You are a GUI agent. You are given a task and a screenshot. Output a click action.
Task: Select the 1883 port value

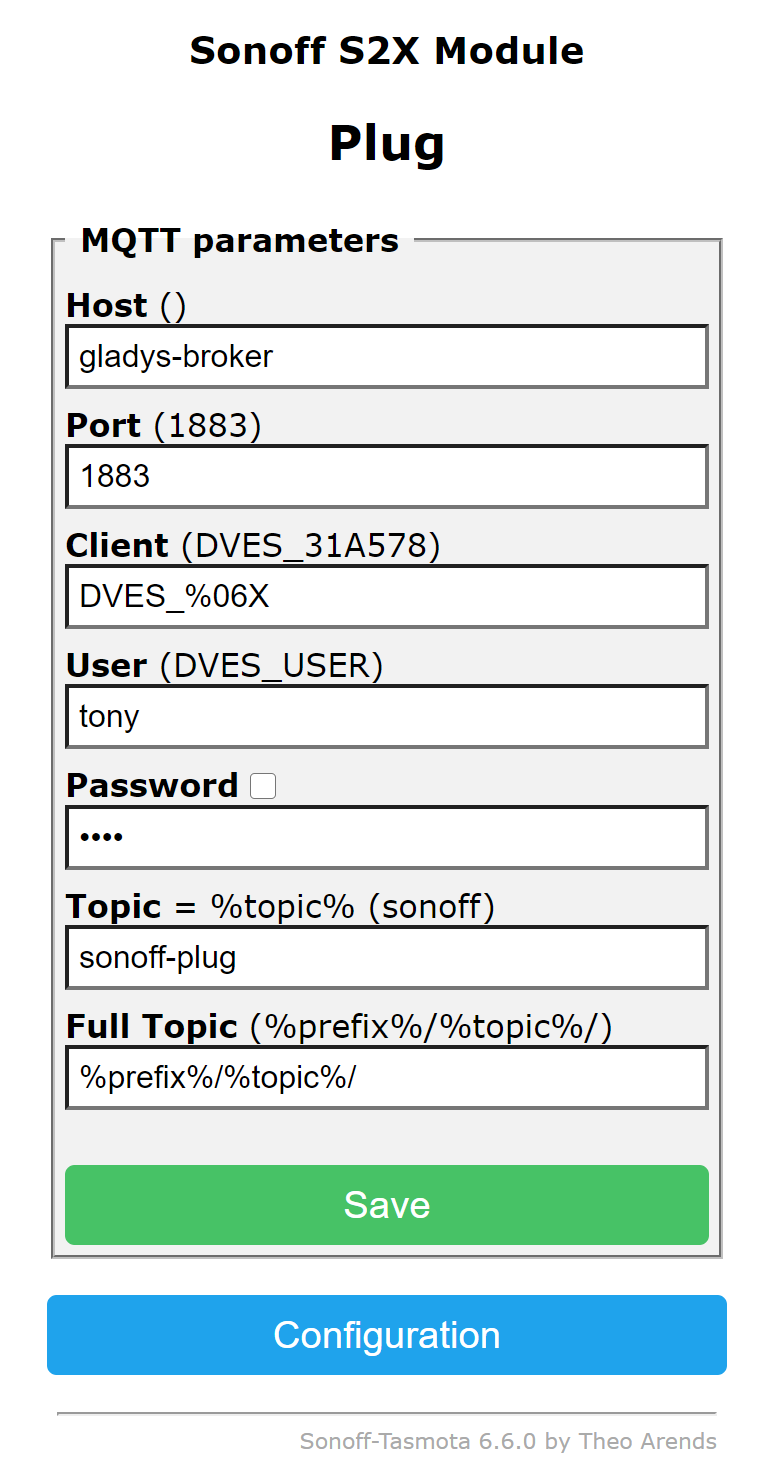click(x=113, y=476)
